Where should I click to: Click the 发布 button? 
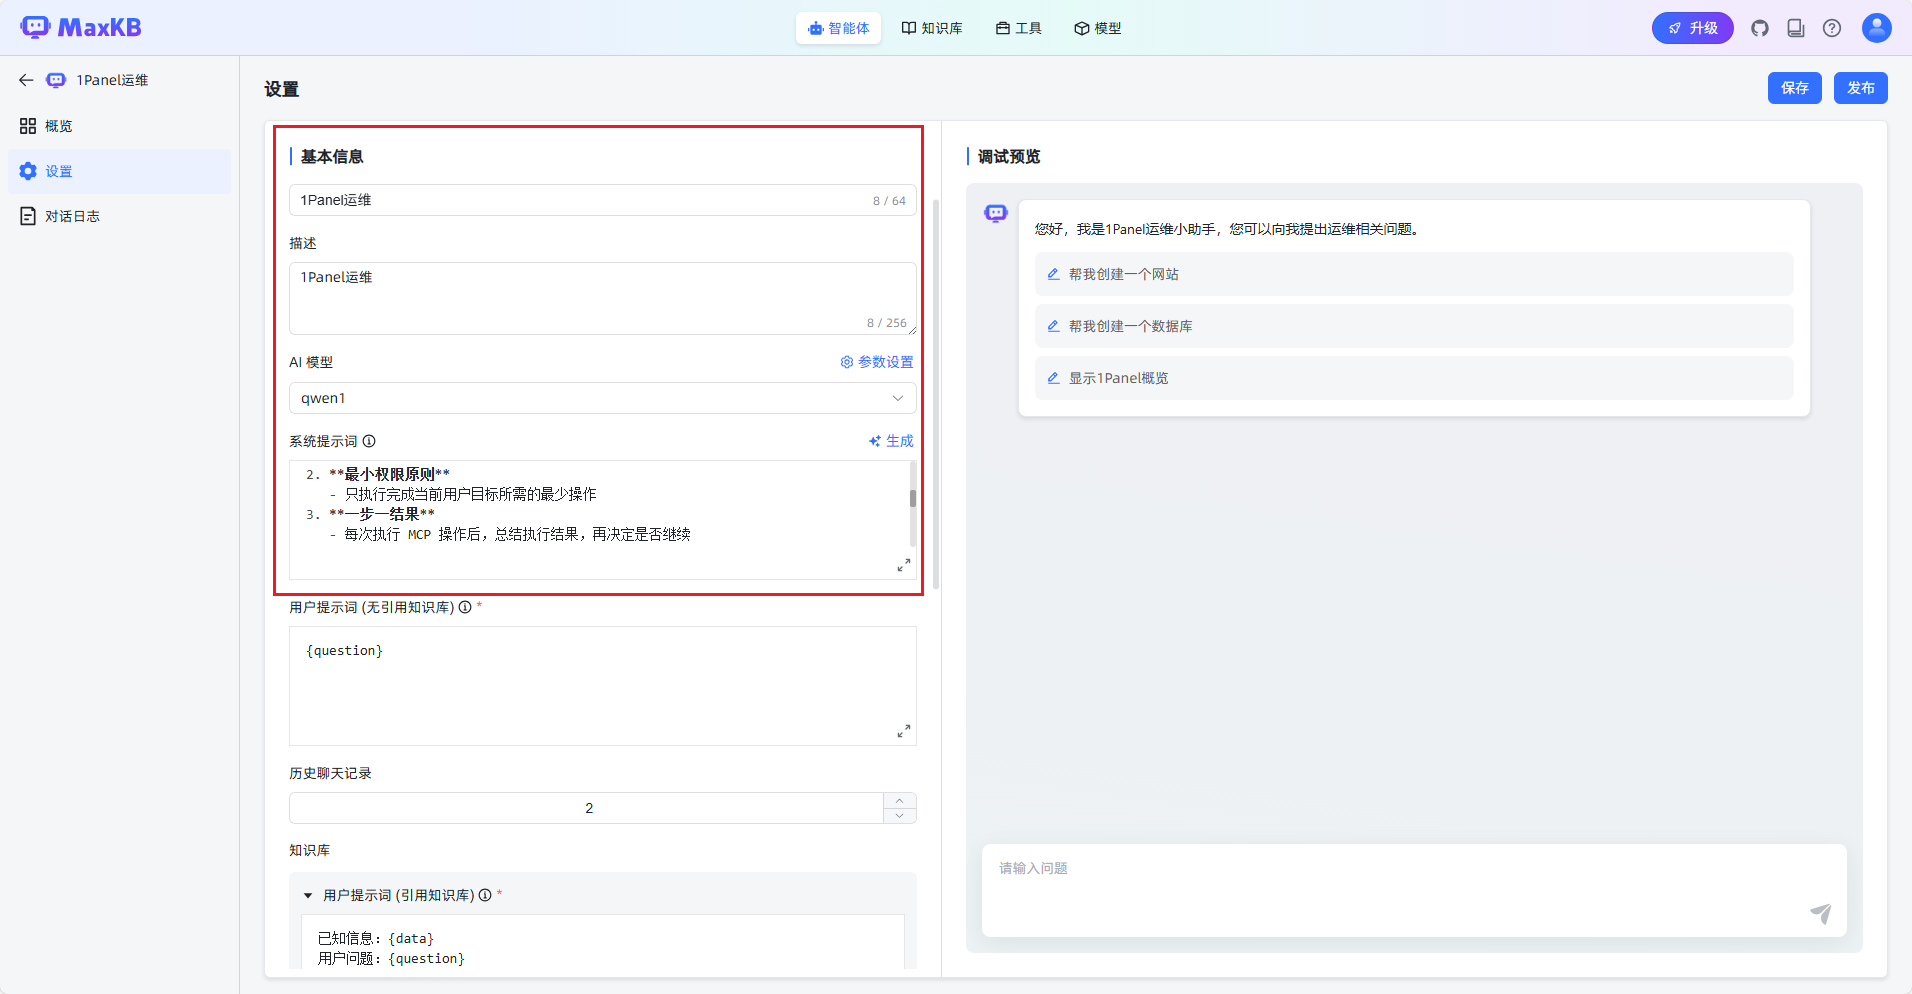point(1860,88)
